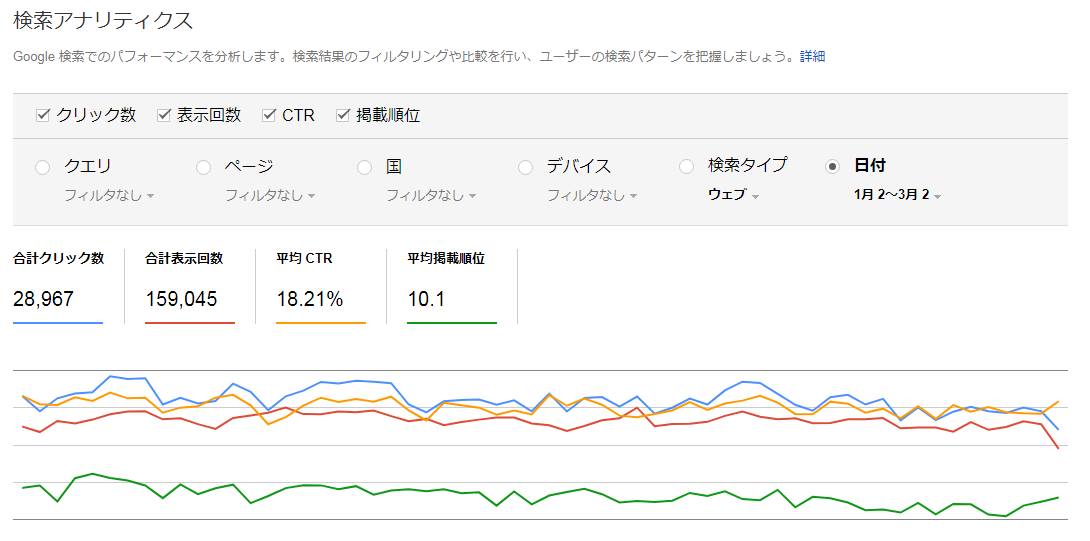Click the 合計クリック数 value 28,967
The image size is (1090, 541).
pos(44,298)
